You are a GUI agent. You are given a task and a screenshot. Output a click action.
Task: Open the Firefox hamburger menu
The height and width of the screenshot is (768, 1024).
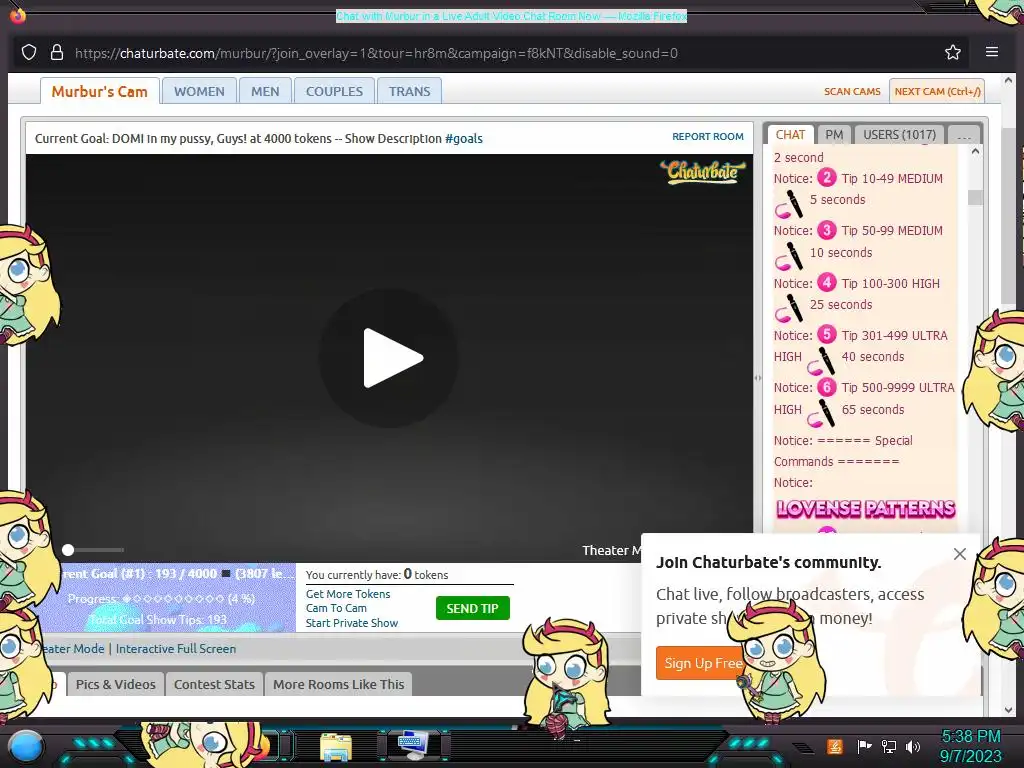(x=991, y=52)
